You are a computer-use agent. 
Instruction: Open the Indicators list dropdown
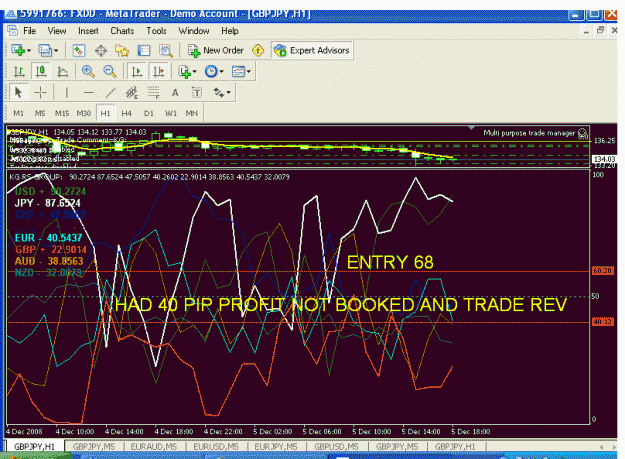coord(187,72)
